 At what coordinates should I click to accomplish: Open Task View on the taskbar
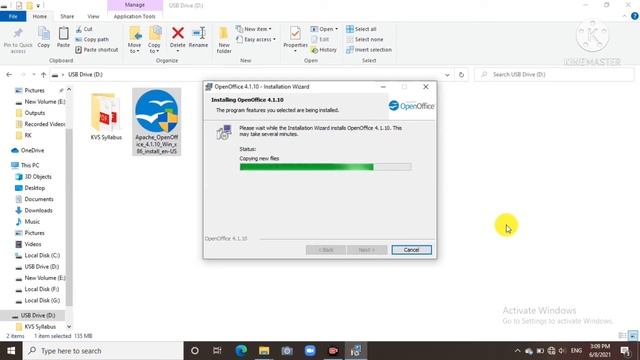coord(217,351)
